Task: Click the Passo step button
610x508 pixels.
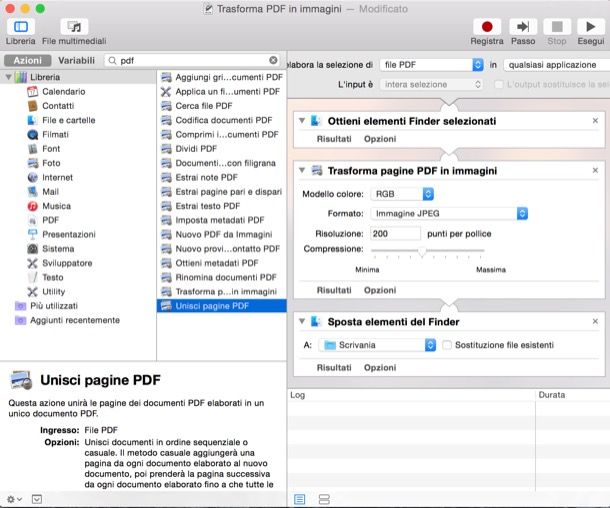Action: point(523,26)
